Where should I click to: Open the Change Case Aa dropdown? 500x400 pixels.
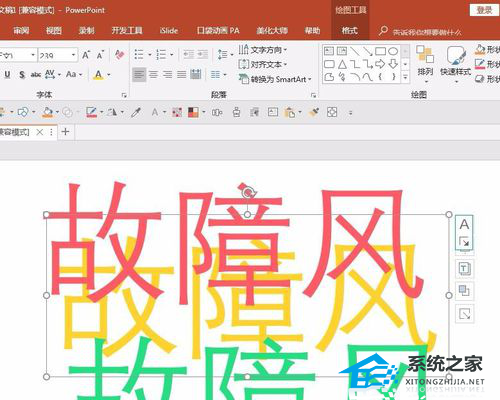coord(74,74)
